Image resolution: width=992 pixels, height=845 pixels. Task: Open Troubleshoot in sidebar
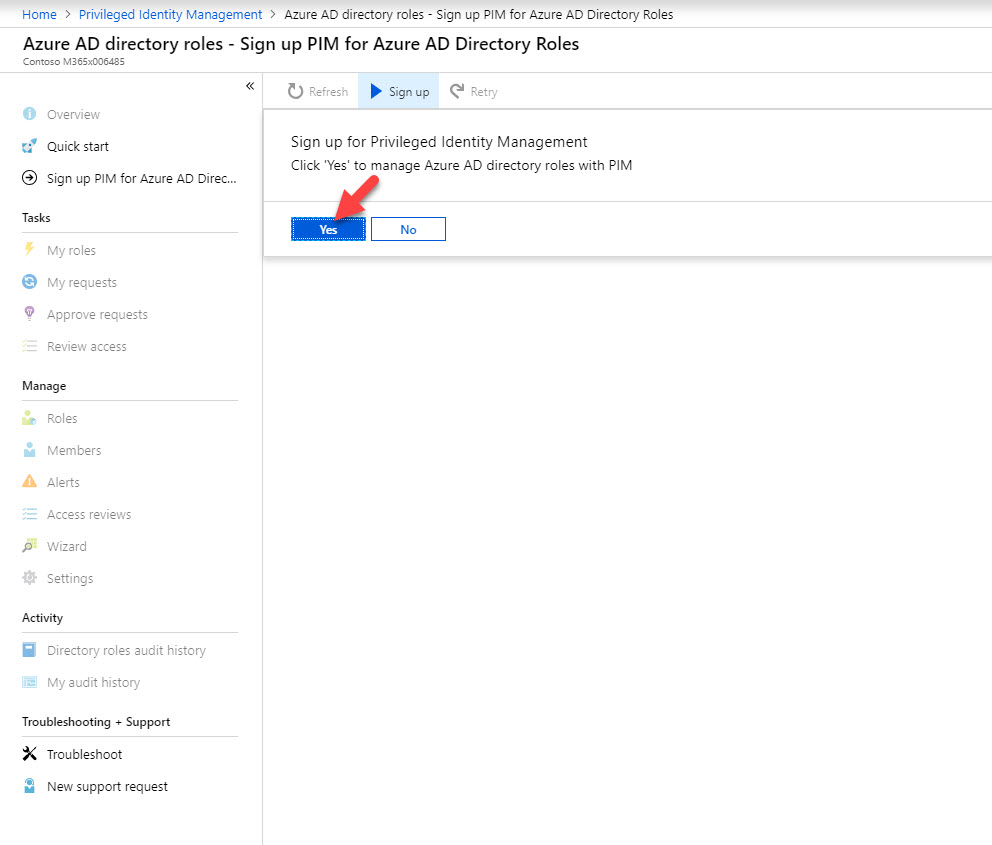85,755
